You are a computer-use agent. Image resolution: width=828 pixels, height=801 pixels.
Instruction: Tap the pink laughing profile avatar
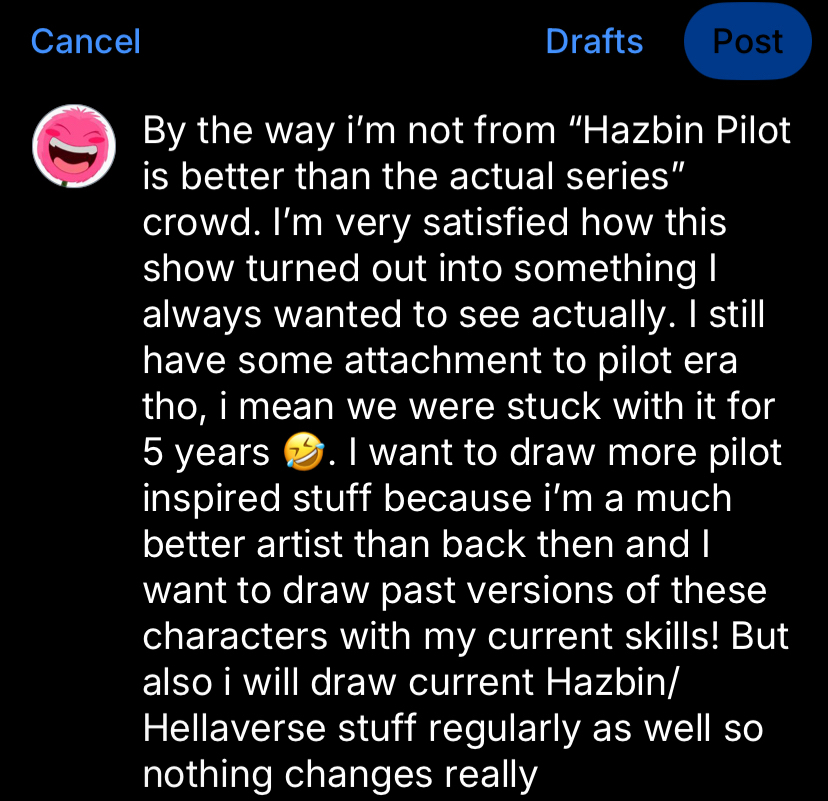pos(74,146)
